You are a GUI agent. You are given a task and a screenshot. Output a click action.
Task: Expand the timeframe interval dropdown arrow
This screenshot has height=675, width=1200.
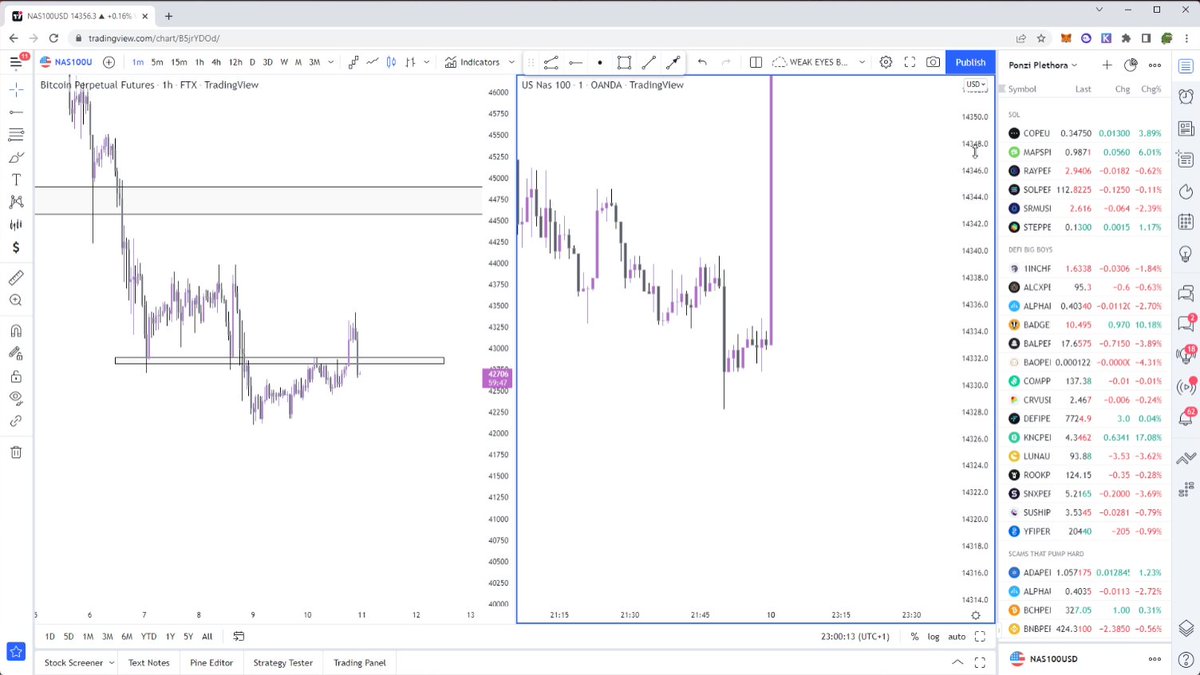[331, 62]
